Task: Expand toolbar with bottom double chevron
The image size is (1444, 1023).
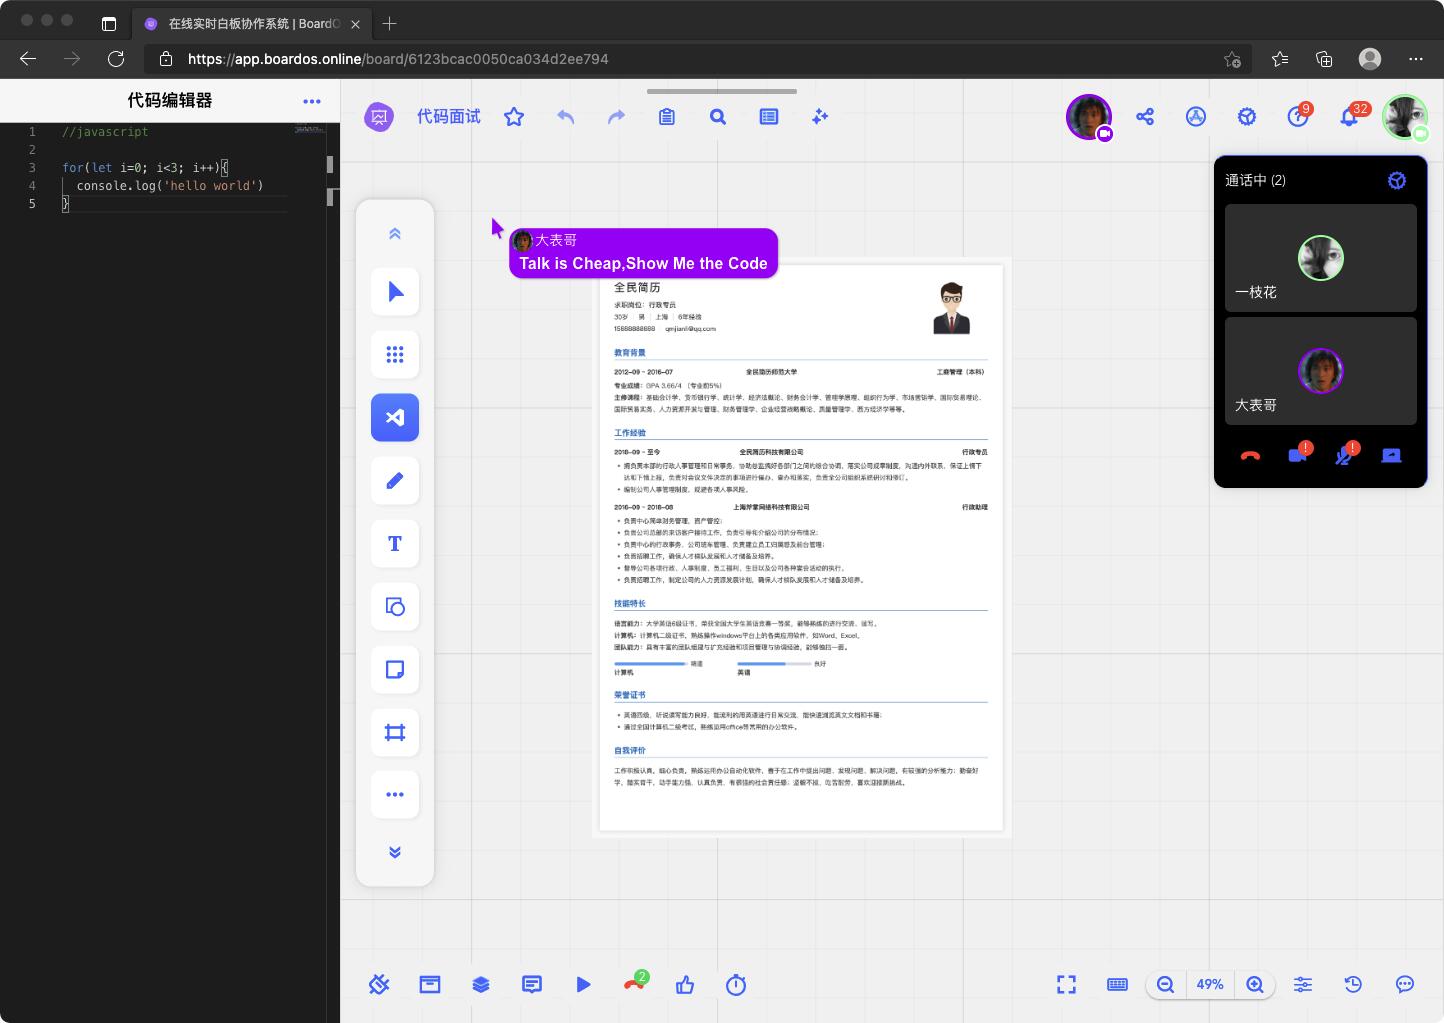Action: coord(395,852)
